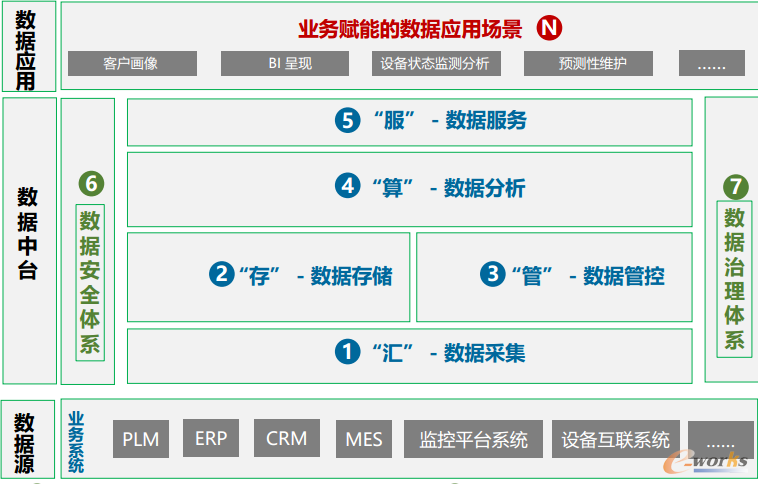This screenshot has height=484, width=758.
Task: Click the 业务系统 vertical label
Action: (76, 441)
